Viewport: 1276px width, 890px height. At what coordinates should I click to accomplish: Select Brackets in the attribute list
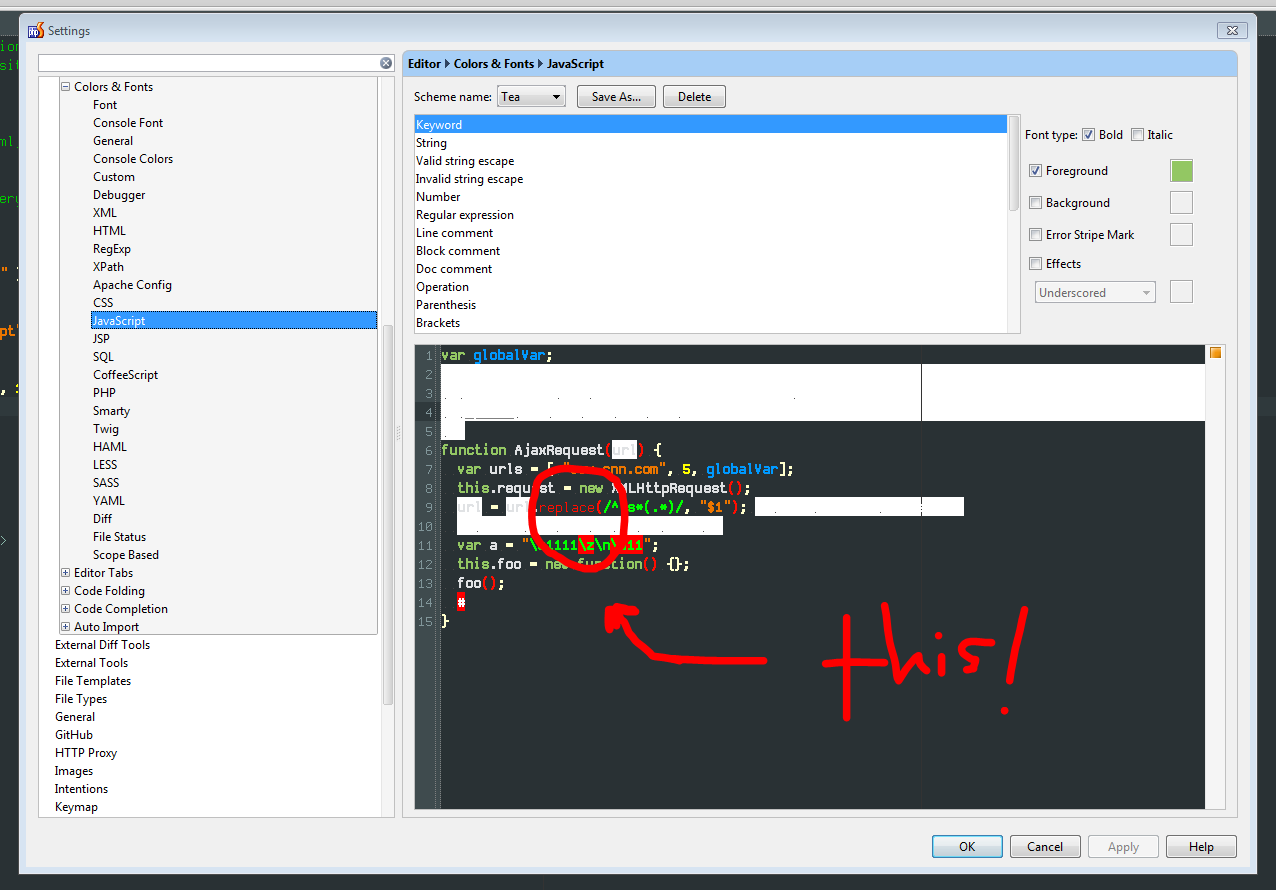711,323
